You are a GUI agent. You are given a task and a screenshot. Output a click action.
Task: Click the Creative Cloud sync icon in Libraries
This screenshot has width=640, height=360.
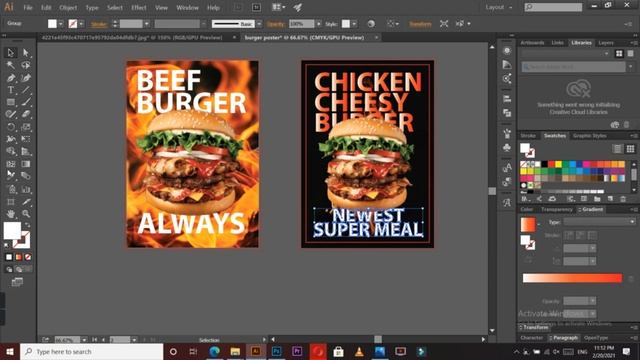point(615,124)
